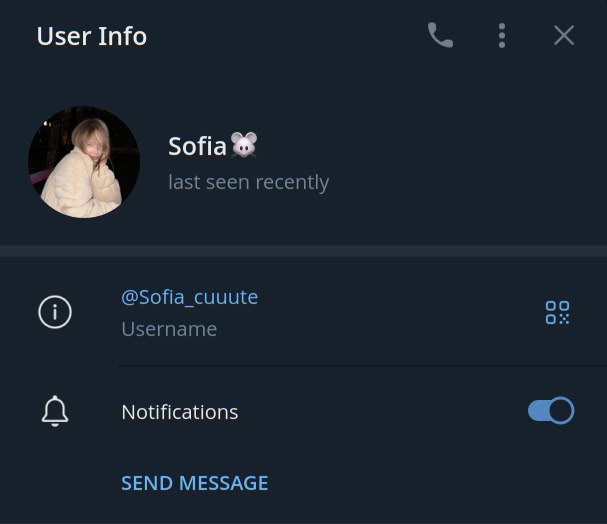Click the info circle icon
Screen dimensions: 607x524
55,313
